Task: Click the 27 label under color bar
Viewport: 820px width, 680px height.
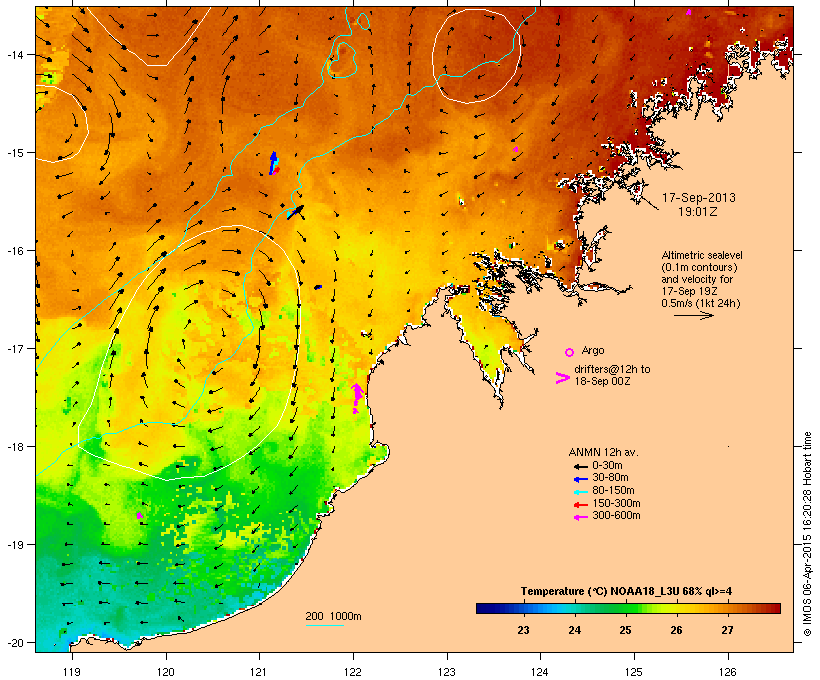Action: (727, 630)
